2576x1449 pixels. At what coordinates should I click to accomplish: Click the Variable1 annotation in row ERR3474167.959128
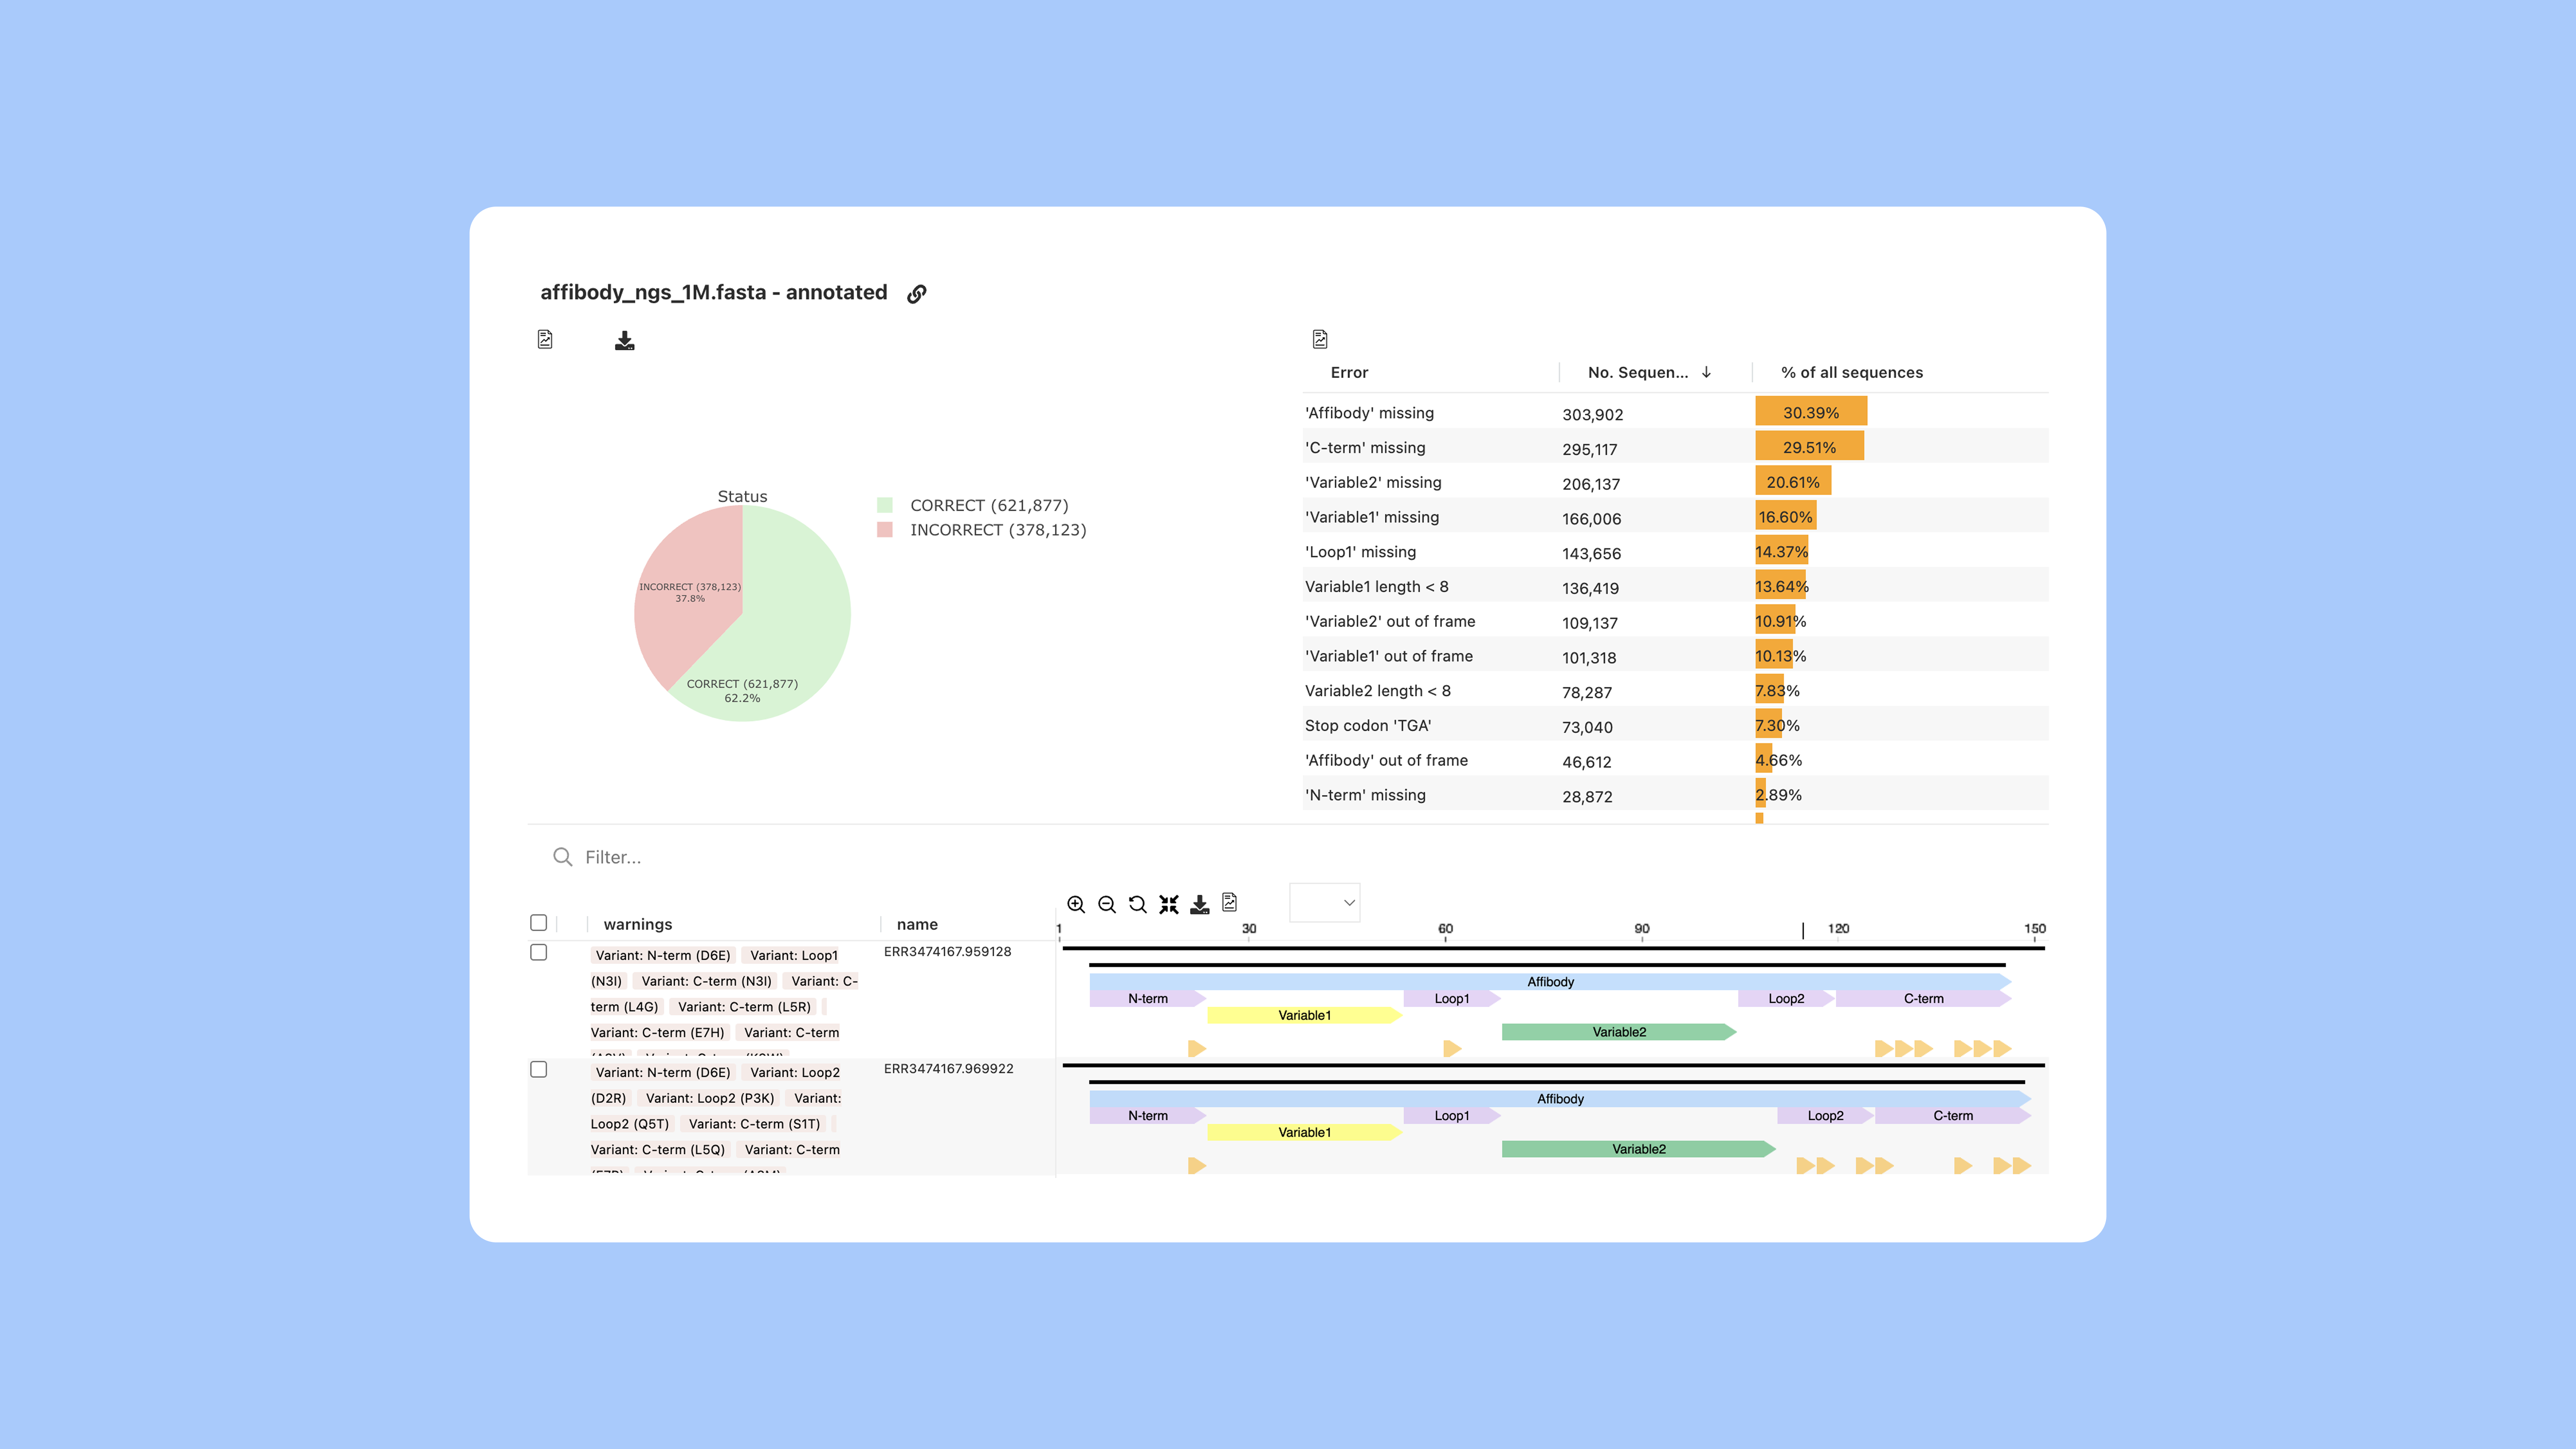[x=1304, y=1015]
